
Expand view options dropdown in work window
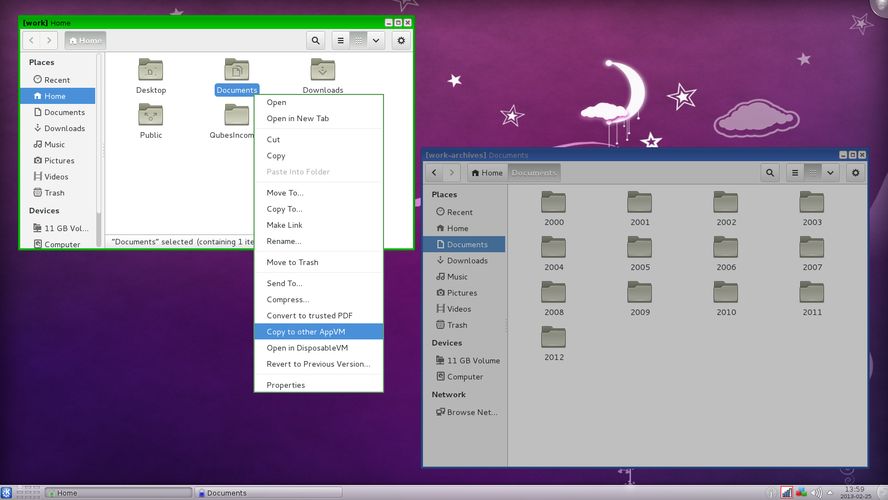coord(375,40)
